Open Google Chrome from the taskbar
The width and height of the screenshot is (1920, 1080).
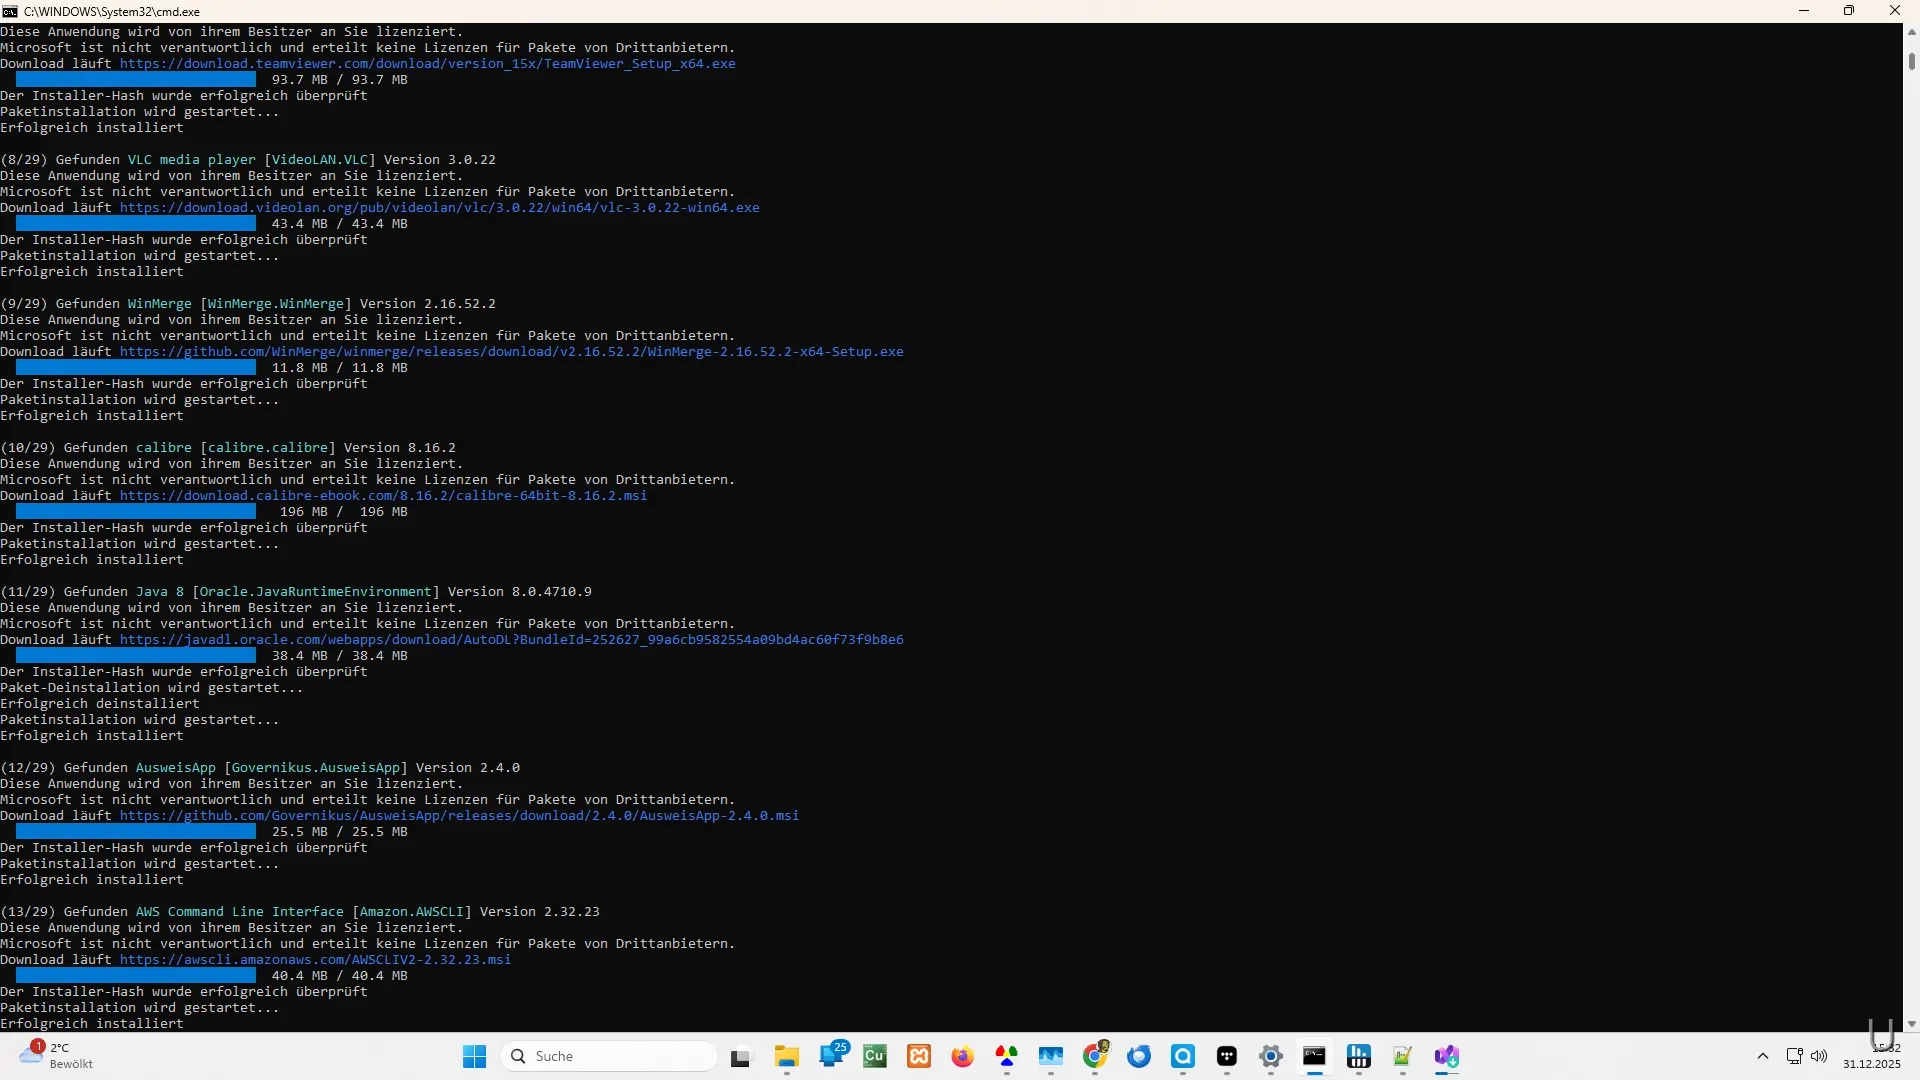[1095, 1056]
